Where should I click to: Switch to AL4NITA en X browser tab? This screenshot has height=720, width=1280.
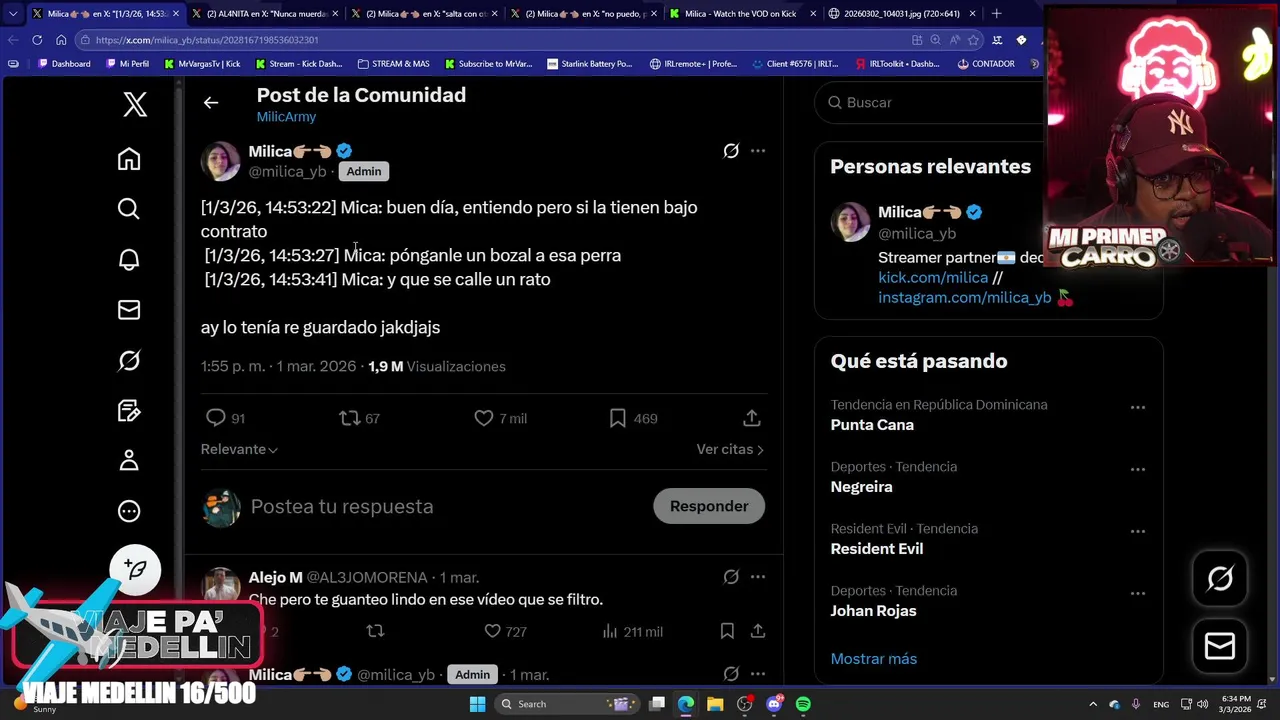pyautogui.click(x=264, y=14)
